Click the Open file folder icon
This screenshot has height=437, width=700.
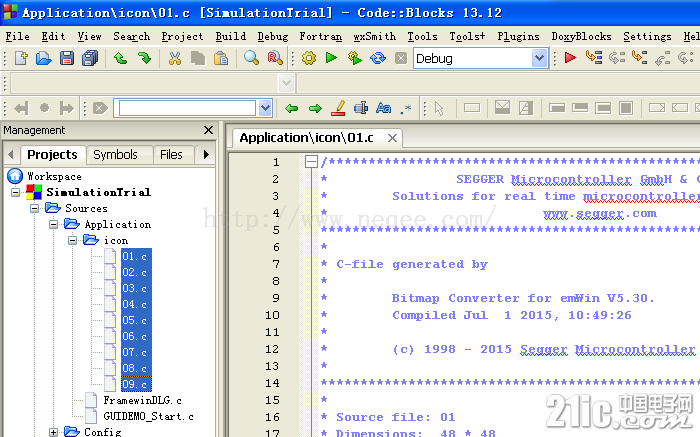[x=43, y=58]
